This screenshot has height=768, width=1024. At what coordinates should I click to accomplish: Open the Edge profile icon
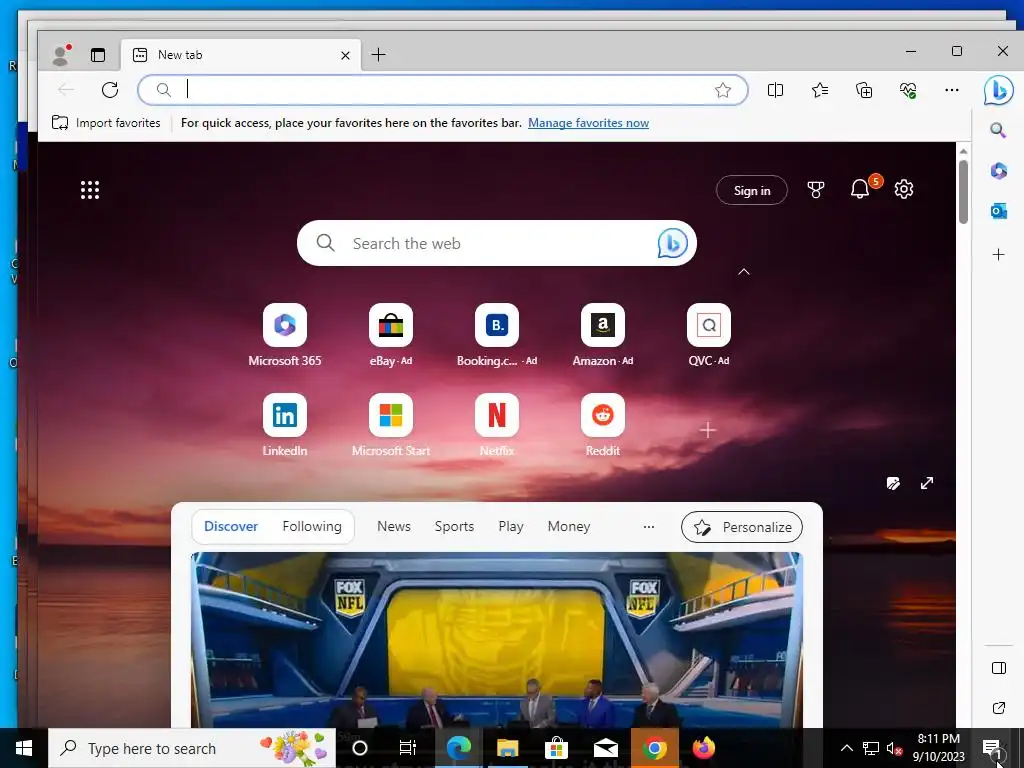(x=61, y=55)
